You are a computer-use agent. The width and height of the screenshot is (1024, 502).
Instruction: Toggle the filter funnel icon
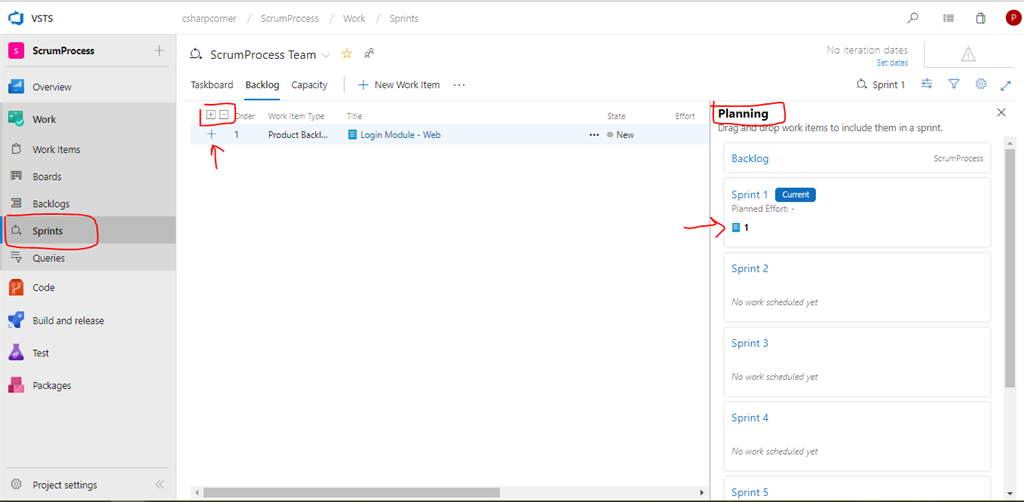953,84
